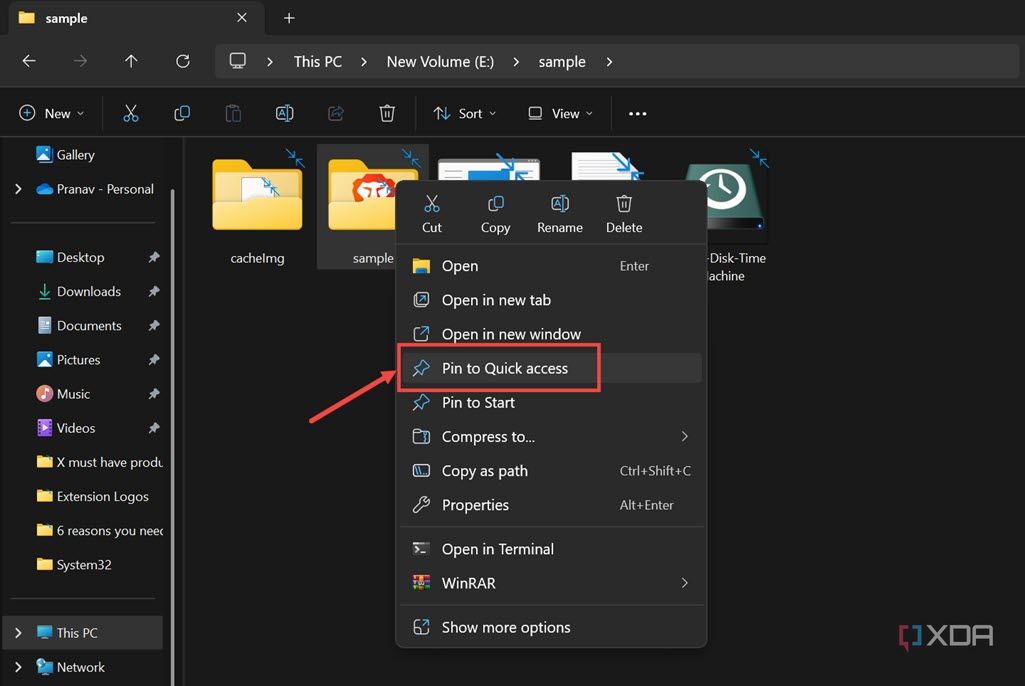Choose Delete in the context menu top row
The width and height of the screenshot is (1025, 686).
coord(624,214)
